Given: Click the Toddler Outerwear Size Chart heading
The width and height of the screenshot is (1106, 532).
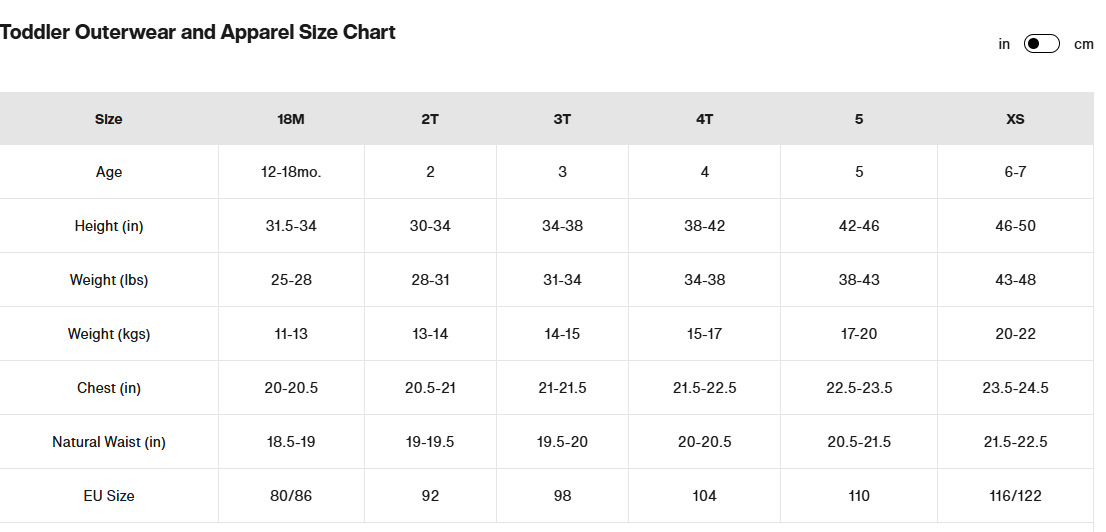Looking at the screenshot, I should tap(198, 32).
